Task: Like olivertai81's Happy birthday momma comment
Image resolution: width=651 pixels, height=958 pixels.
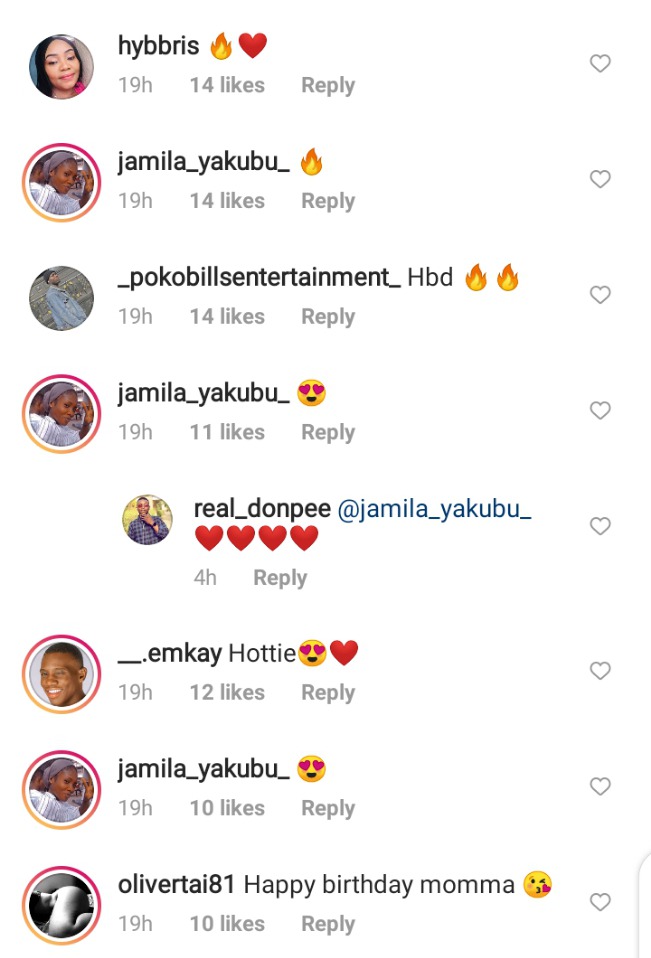Action: [600, 902]
